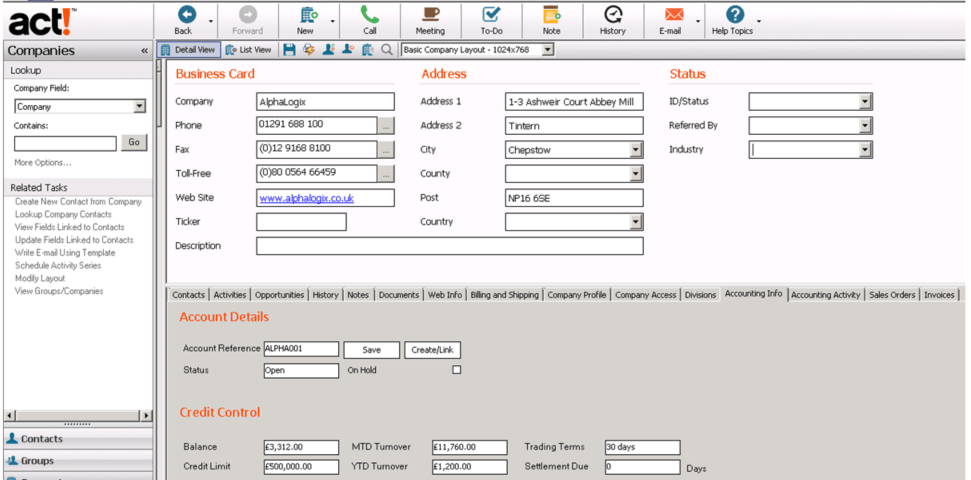
Task: Expand the Company Field lookup dropdown
Action: (139, 107)
